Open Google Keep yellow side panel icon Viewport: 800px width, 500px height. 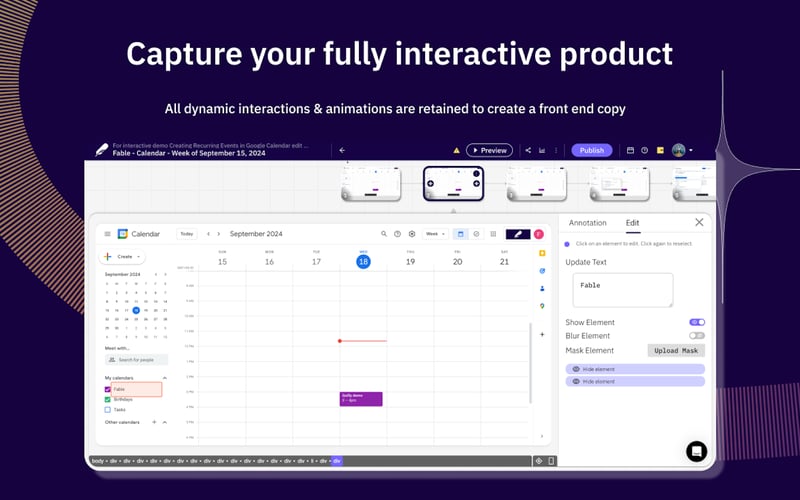542,253
